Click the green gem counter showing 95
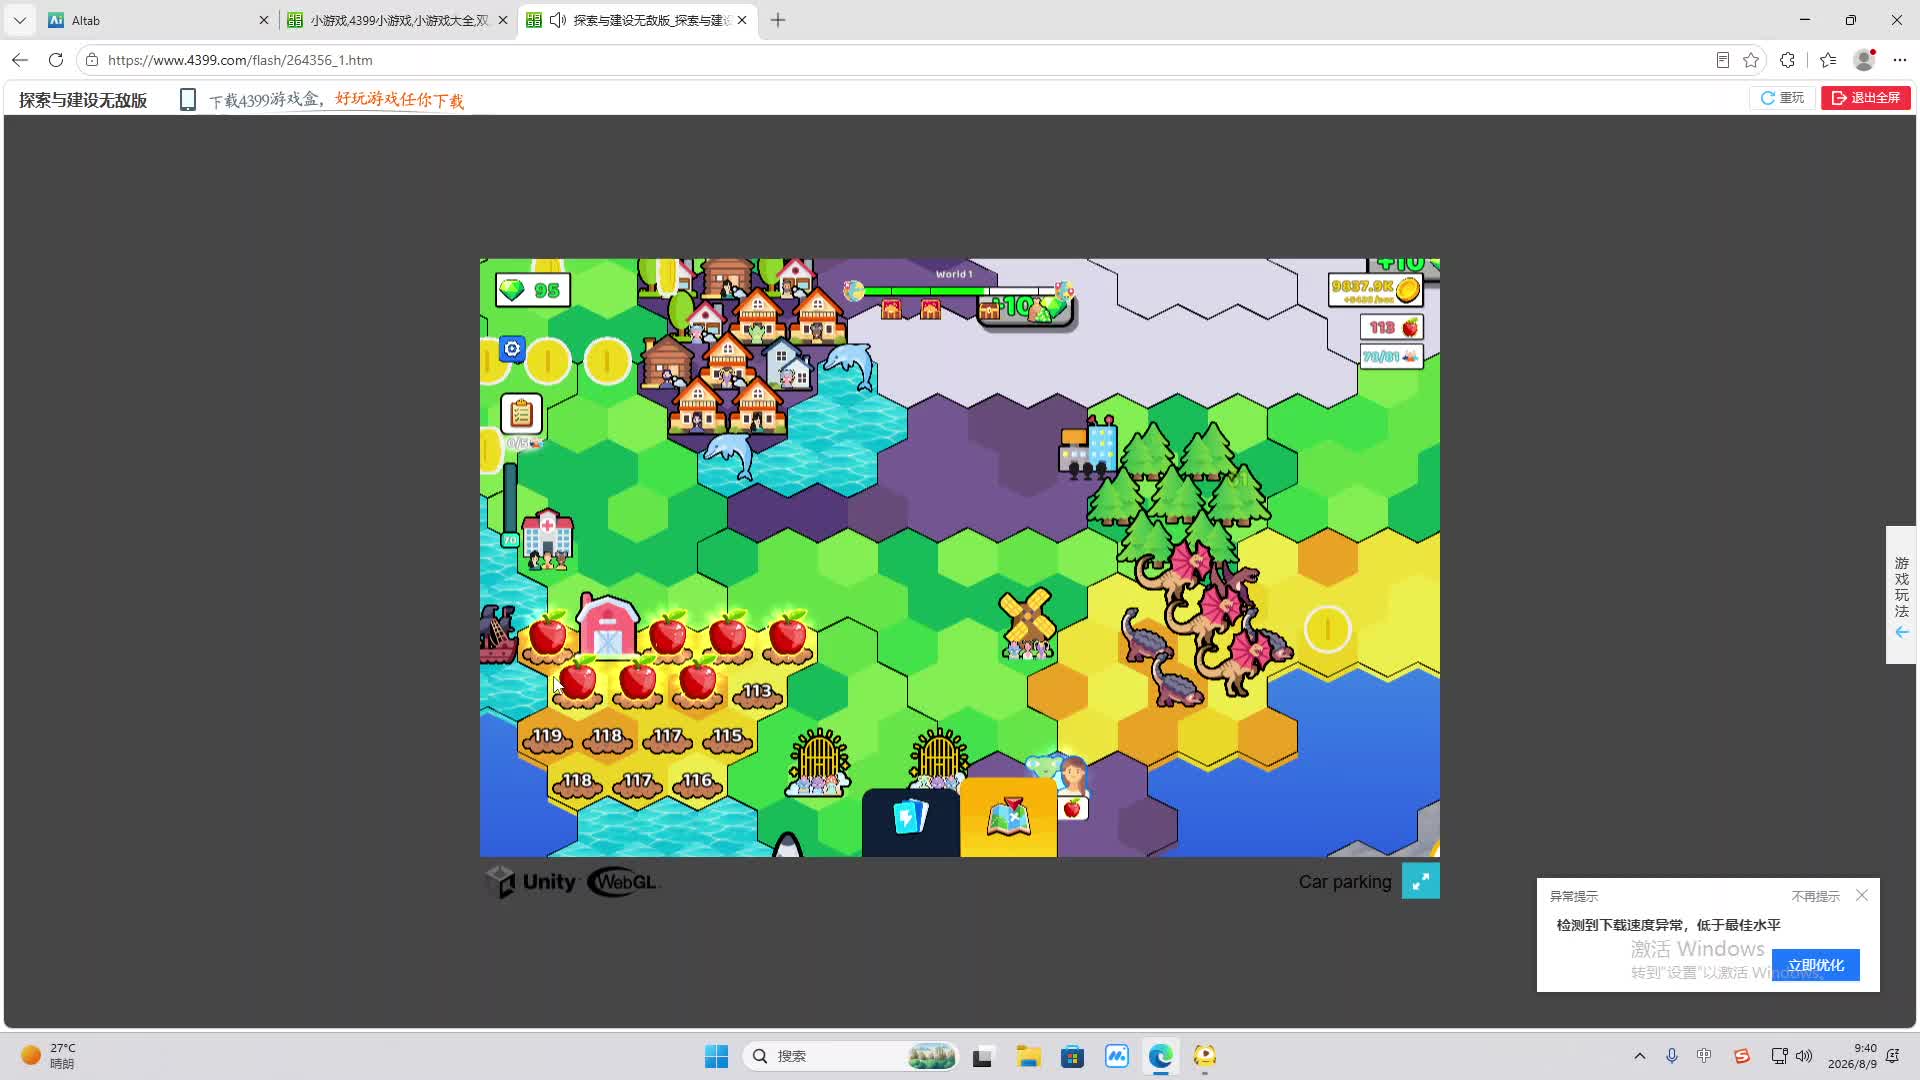This screenshot has width=1920, height=1080. (533, 291)
